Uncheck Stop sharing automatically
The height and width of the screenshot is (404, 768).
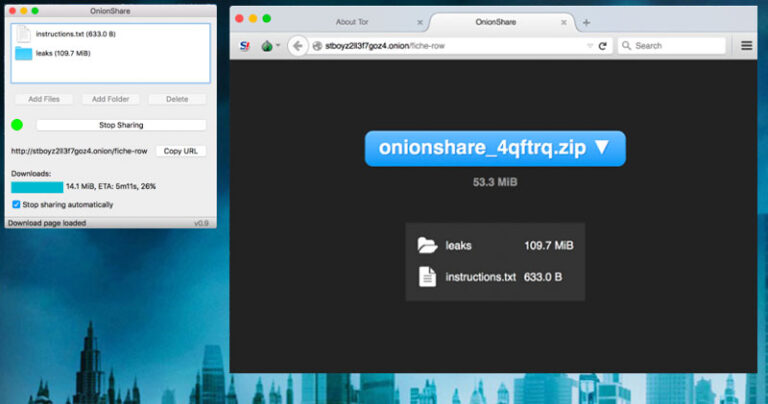[x=15, y=205]
